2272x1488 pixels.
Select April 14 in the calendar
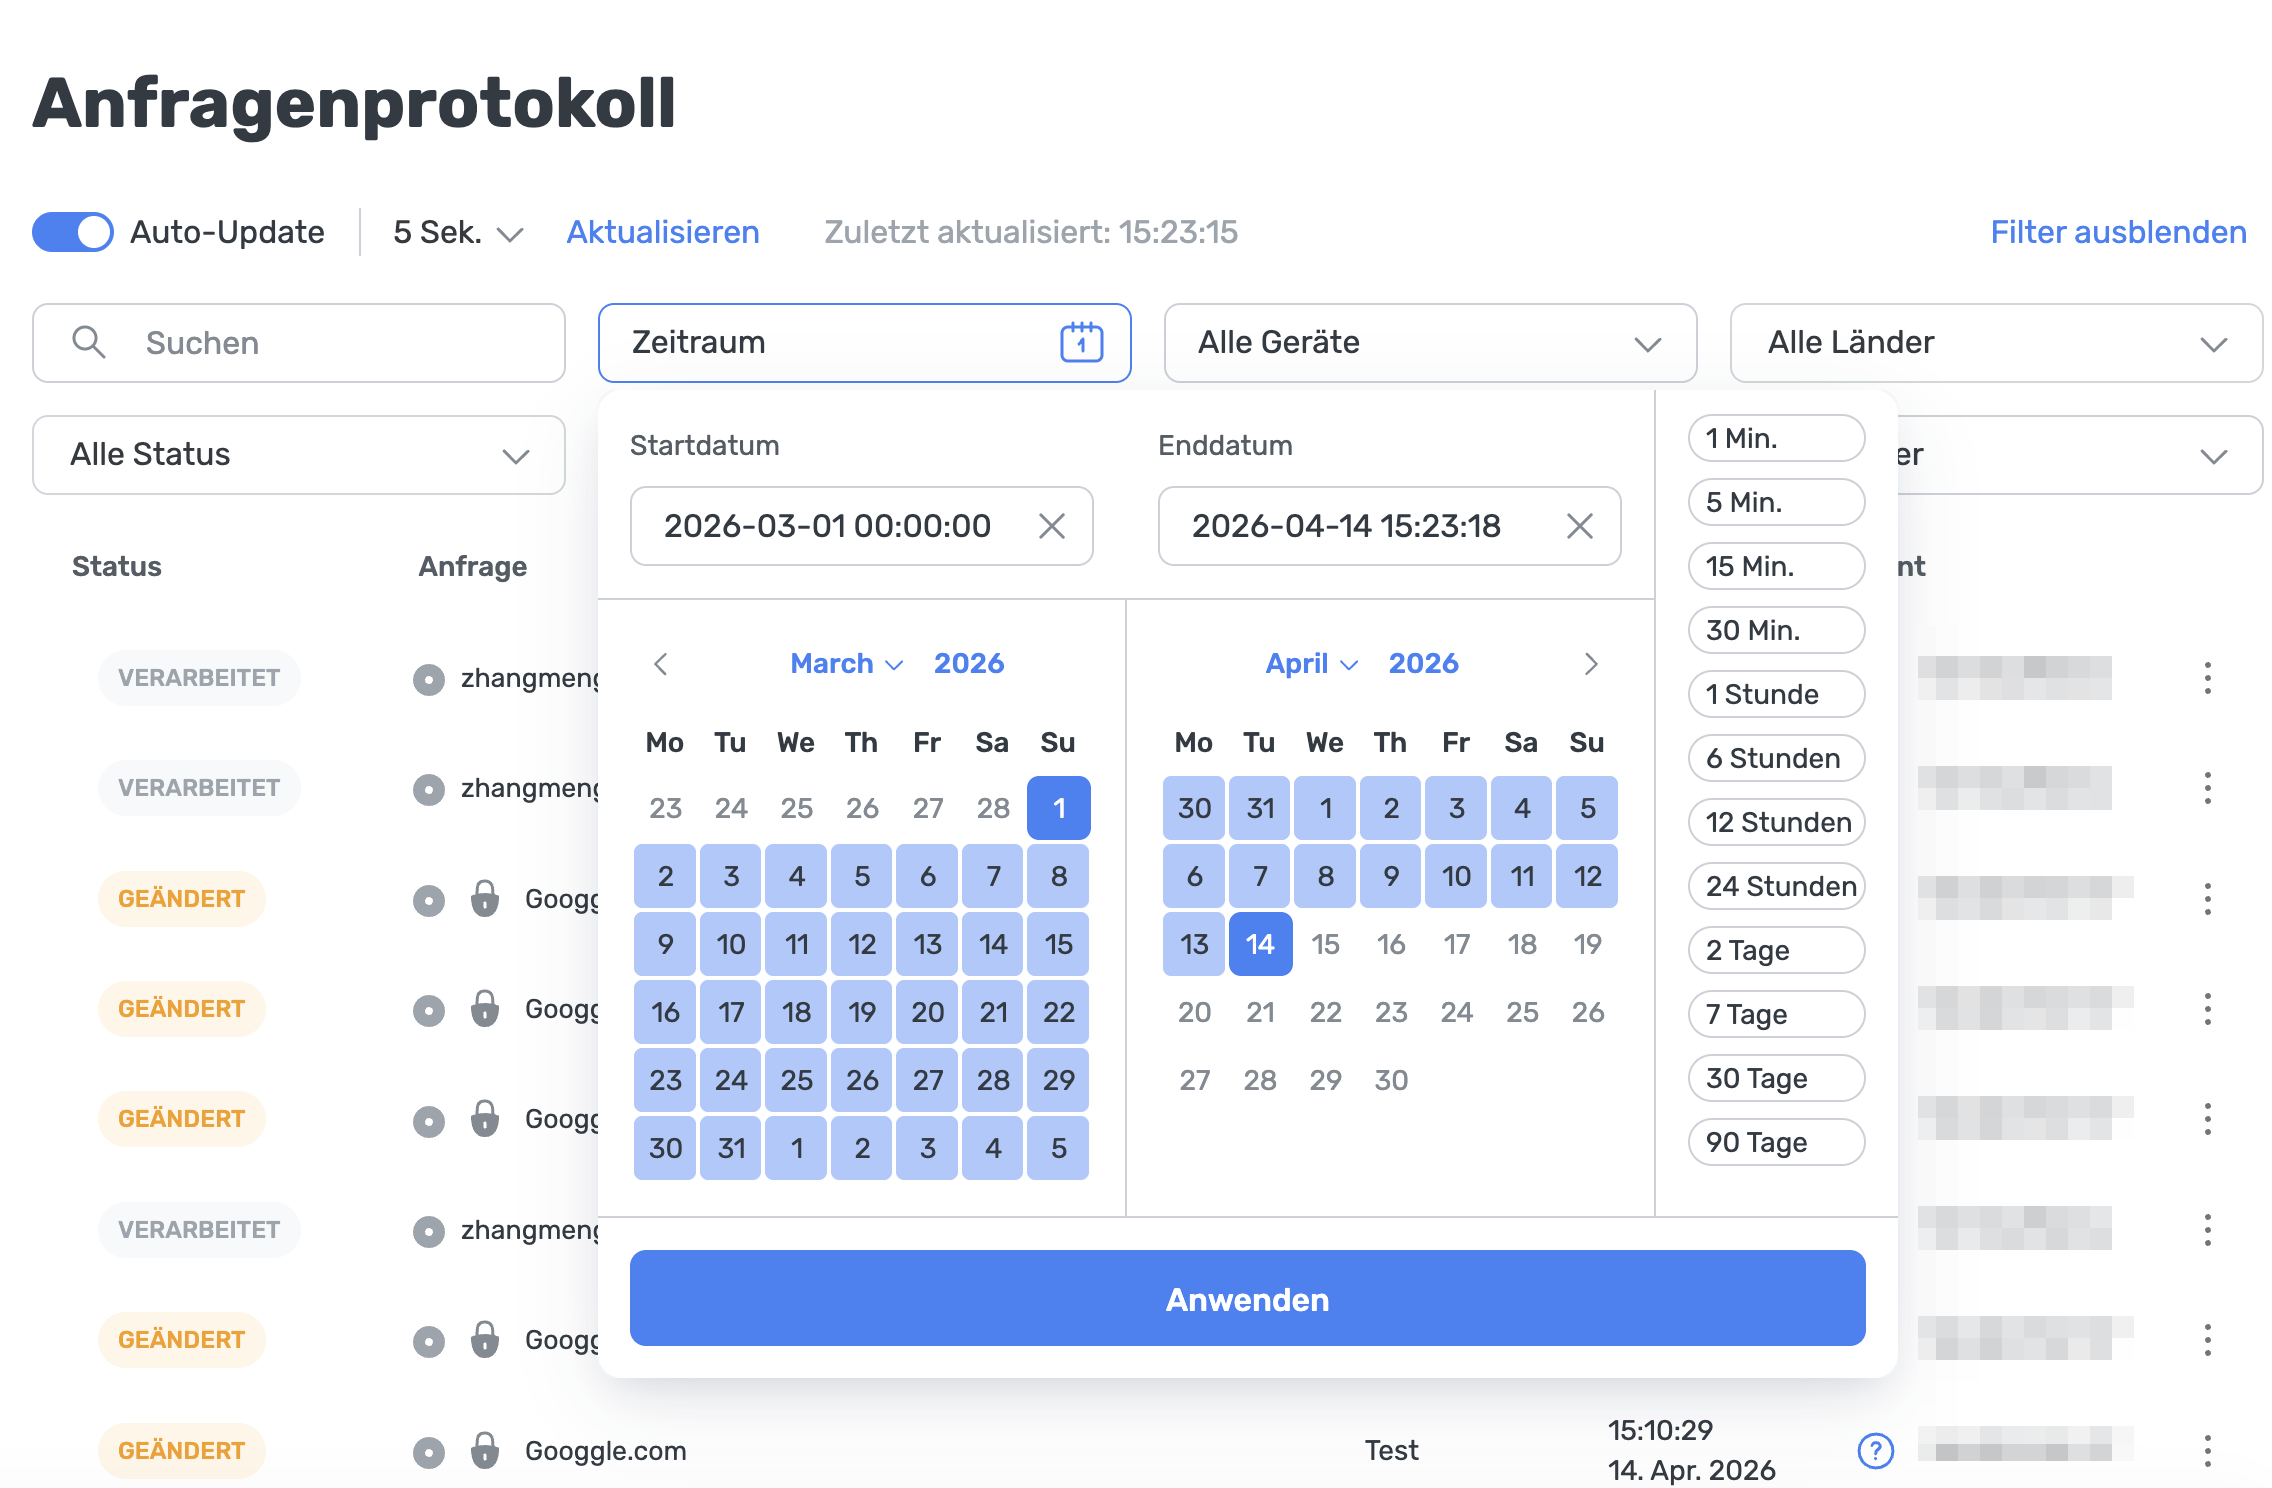[x=1259, y=943]
